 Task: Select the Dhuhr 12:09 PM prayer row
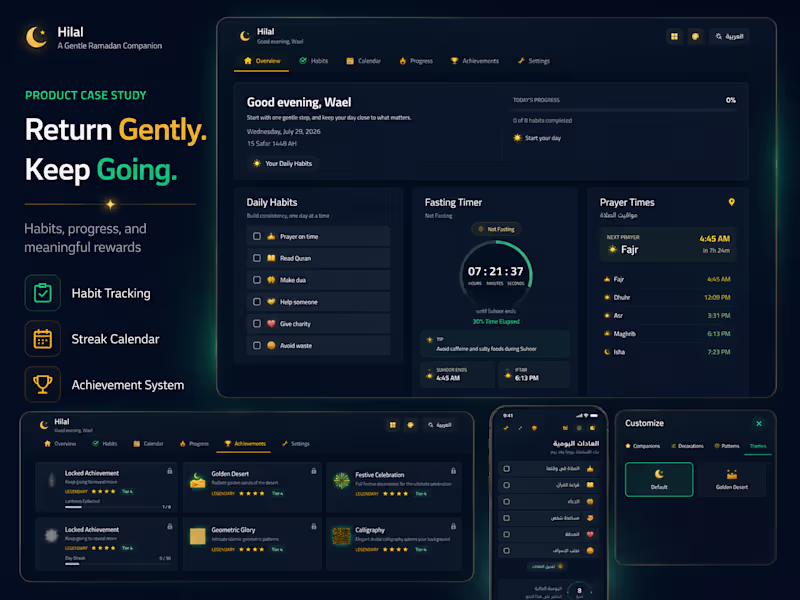[668, 297]
